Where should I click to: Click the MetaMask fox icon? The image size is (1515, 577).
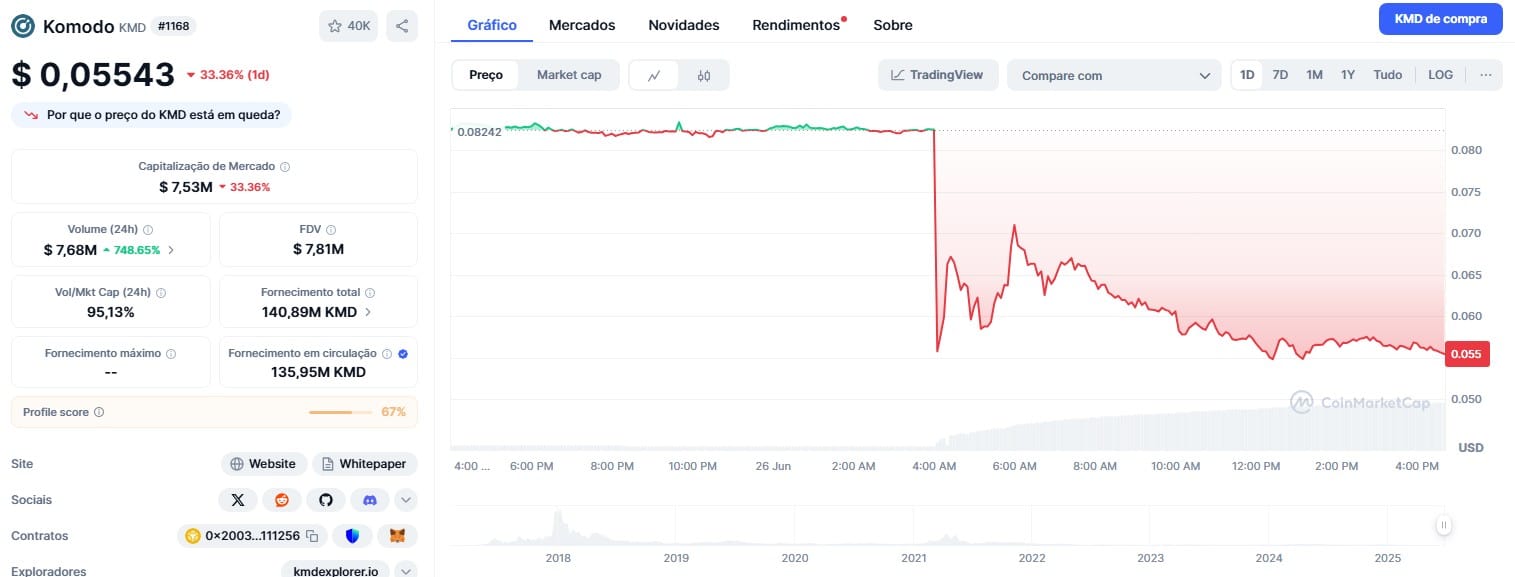point(397,536)
